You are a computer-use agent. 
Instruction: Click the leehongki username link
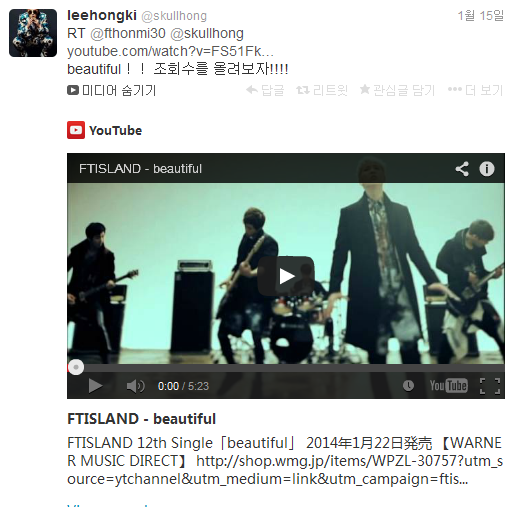pos(102,15)
